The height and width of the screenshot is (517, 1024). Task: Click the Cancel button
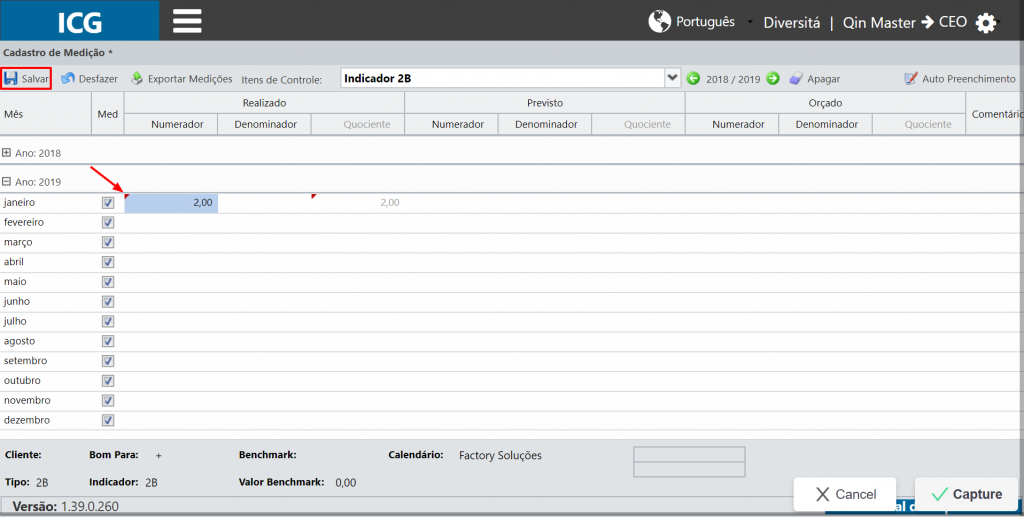(x=845, y=494)
